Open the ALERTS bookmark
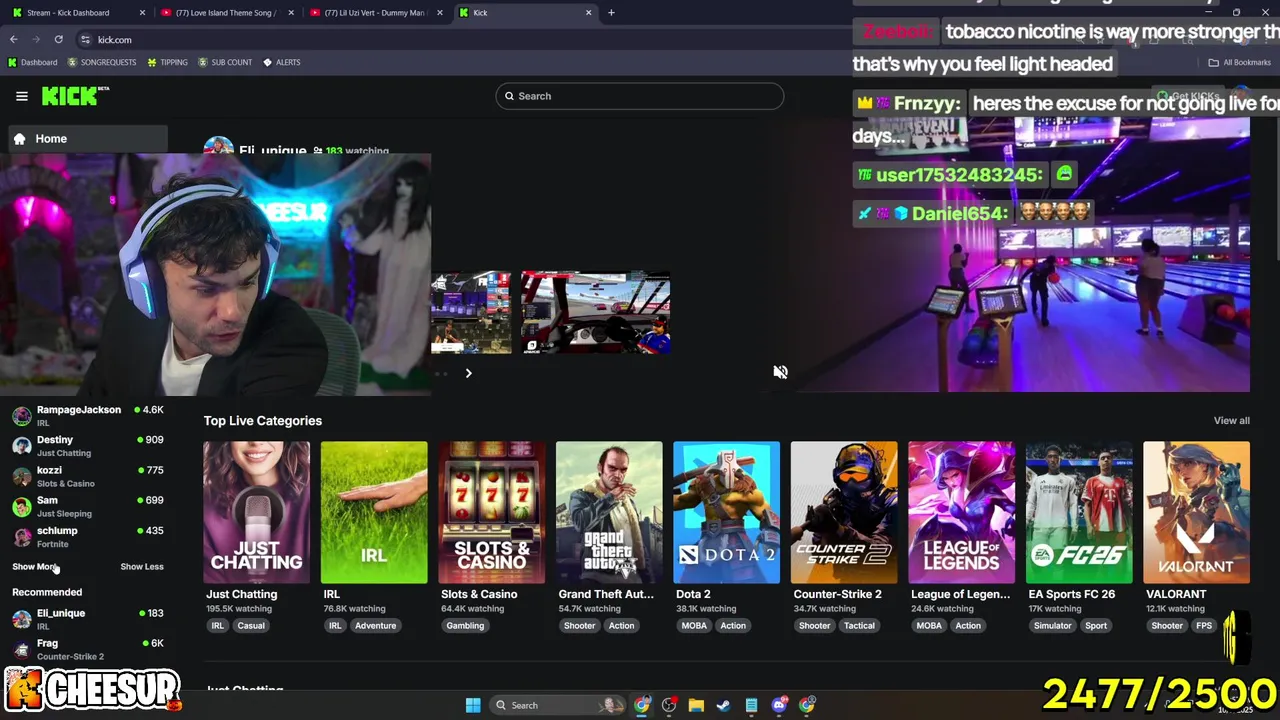The height and width of the screenshot is (720, 1280). pos(282,62)
